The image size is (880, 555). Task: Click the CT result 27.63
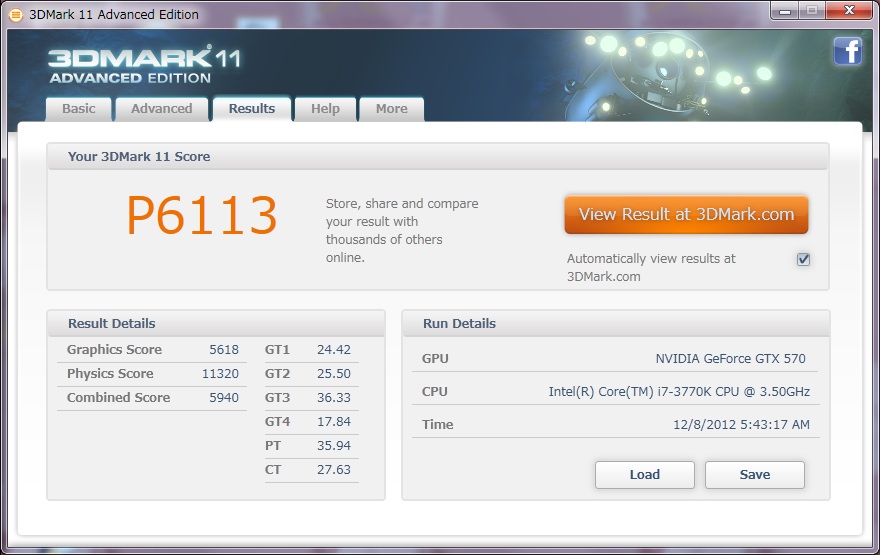click(334, 470)
